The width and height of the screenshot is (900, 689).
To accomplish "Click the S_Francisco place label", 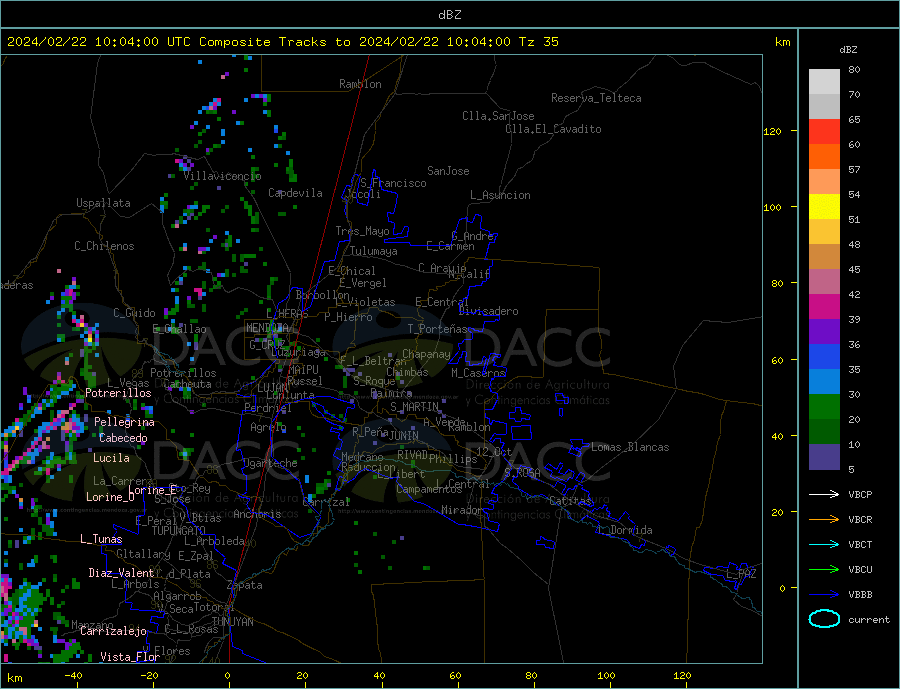I will click(393, 183).
